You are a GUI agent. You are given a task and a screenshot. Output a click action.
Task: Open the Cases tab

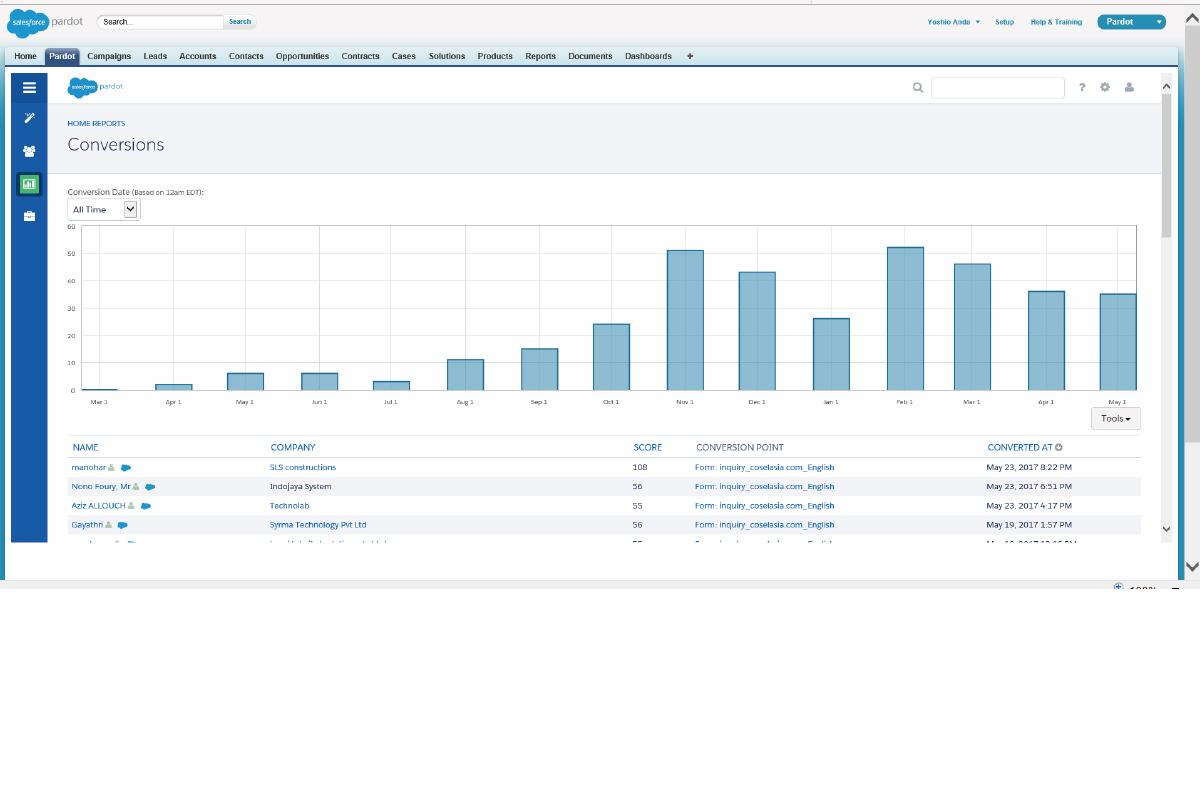(x=404, y=56)
